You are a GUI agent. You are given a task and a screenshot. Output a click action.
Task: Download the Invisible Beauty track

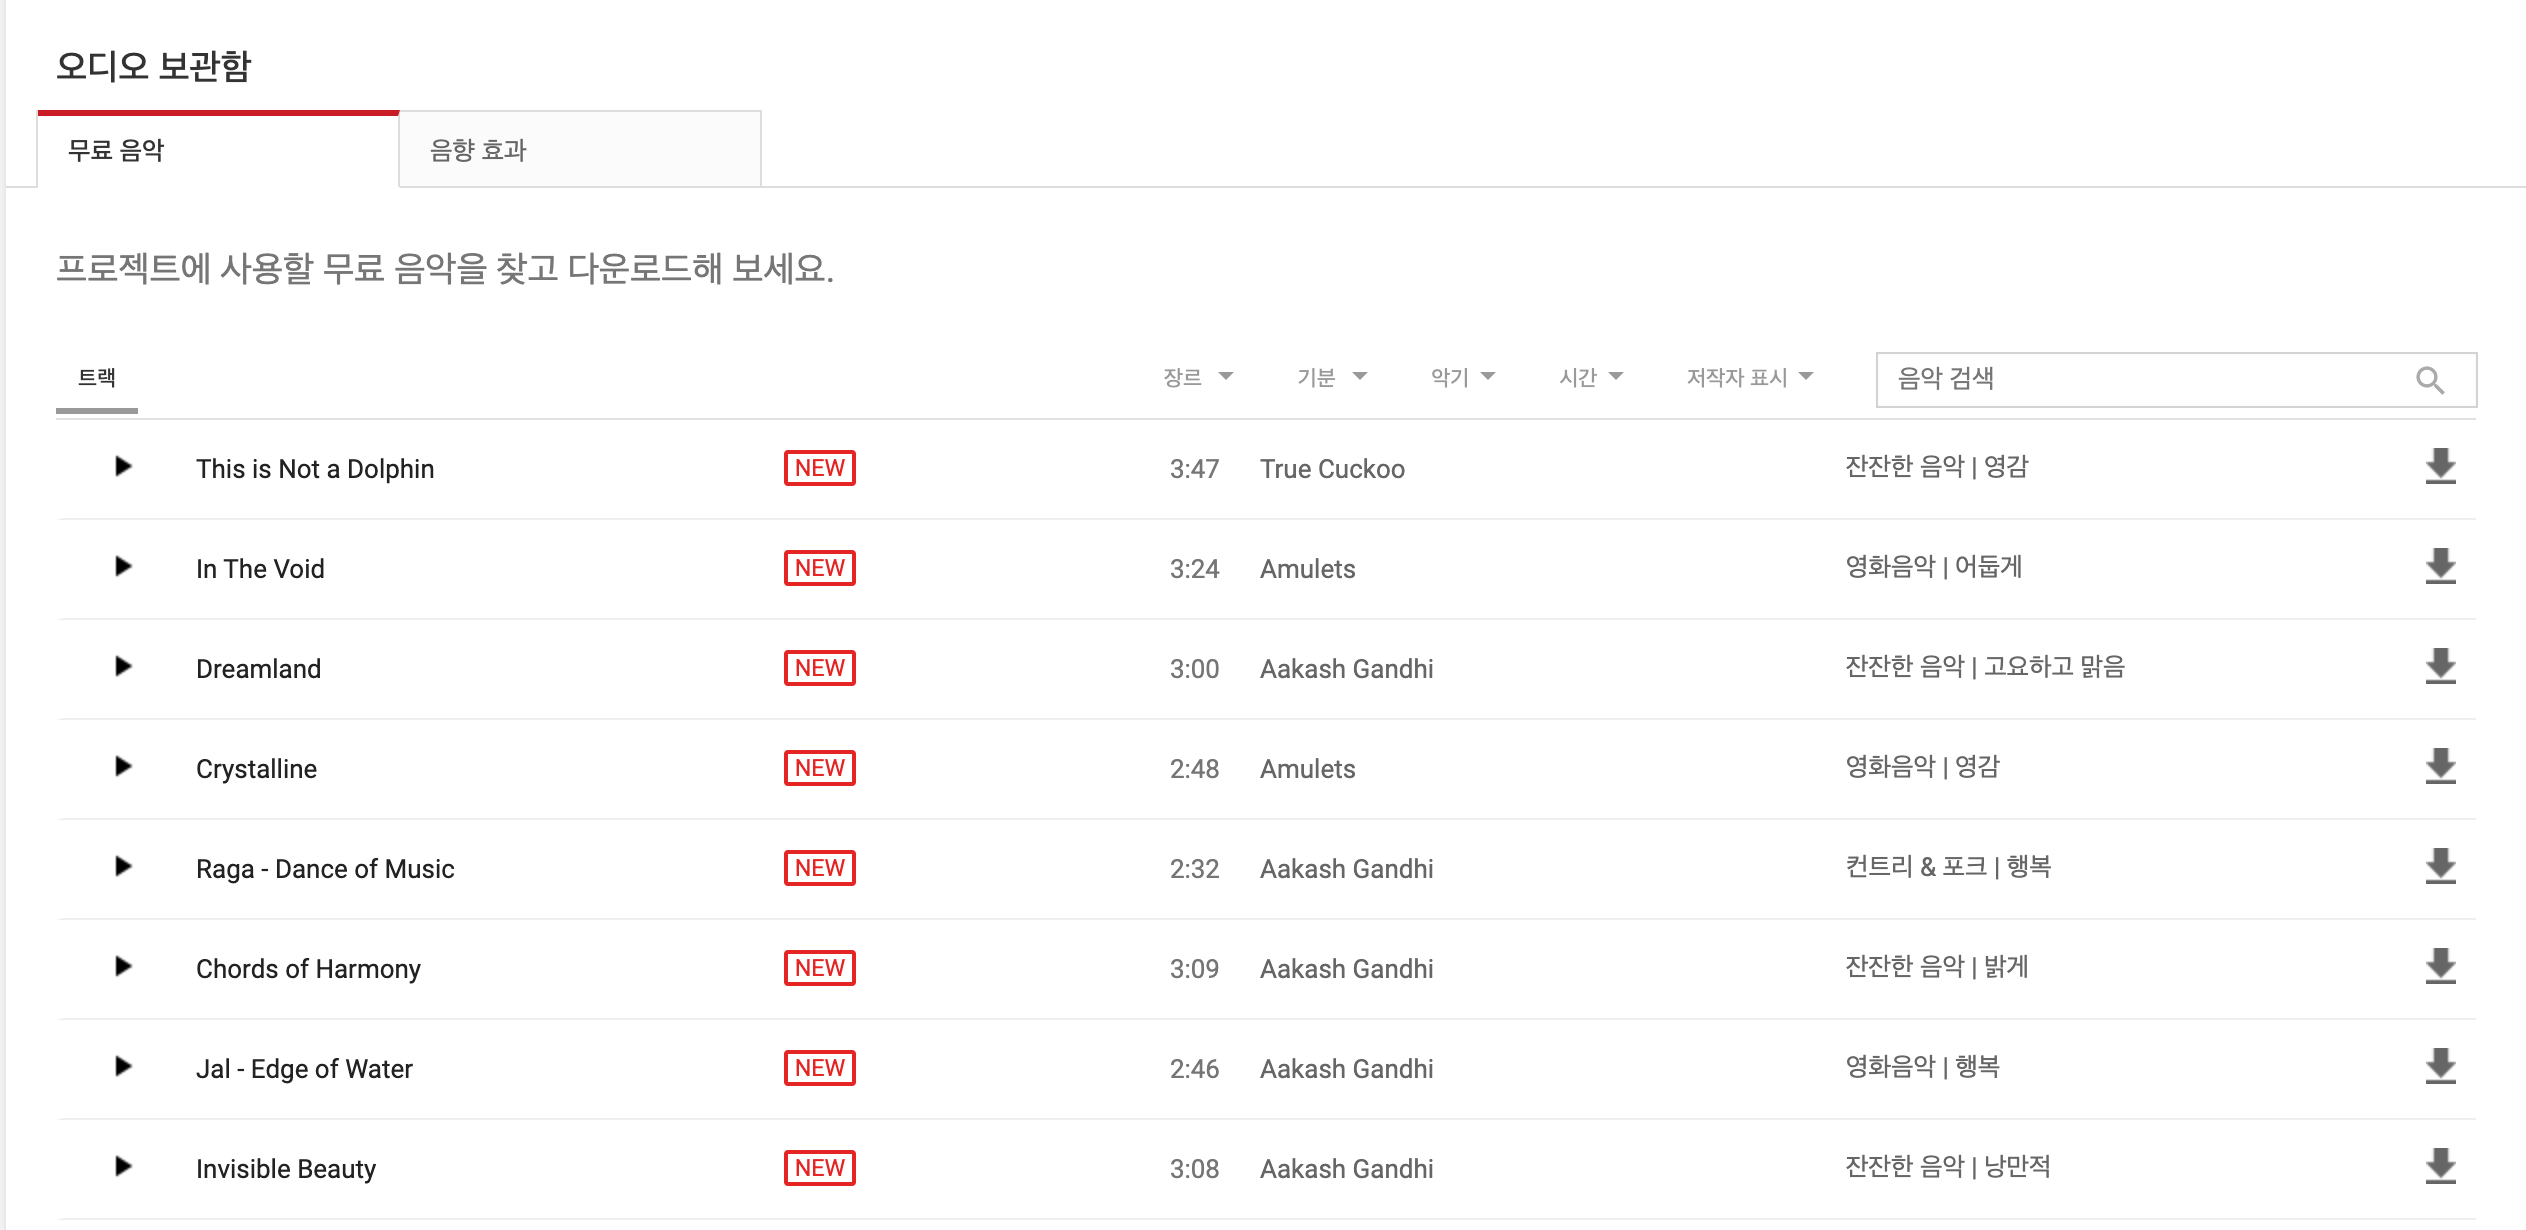coord(2440,1167)
